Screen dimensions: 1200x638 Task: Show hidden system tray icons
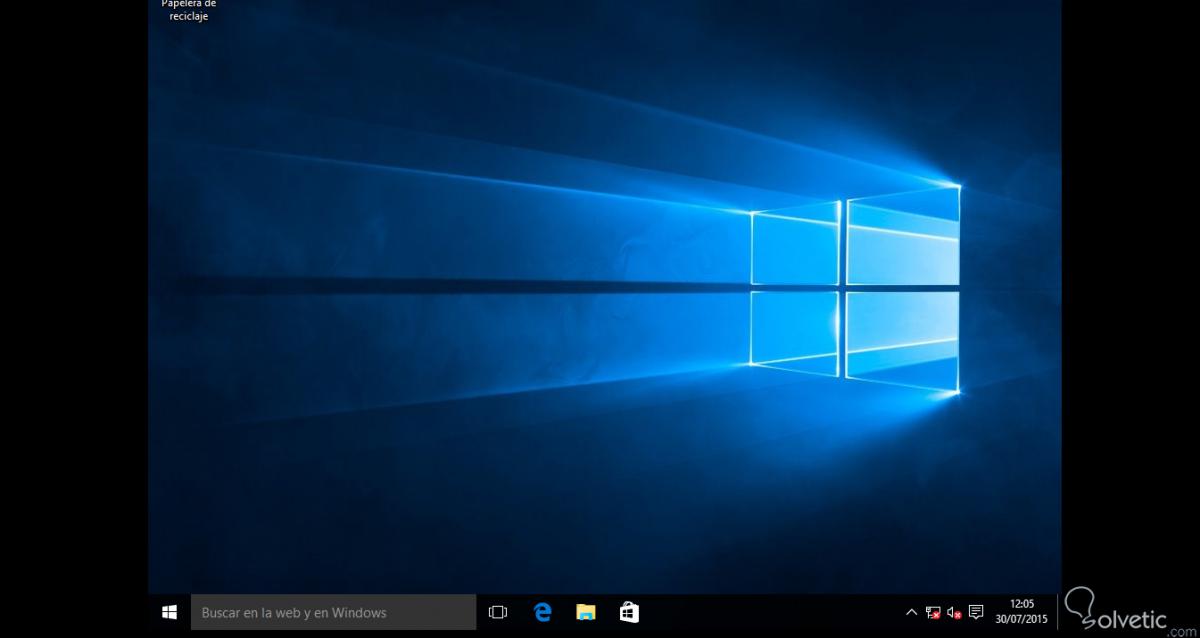pyautogui.click(x=911, y=612)
